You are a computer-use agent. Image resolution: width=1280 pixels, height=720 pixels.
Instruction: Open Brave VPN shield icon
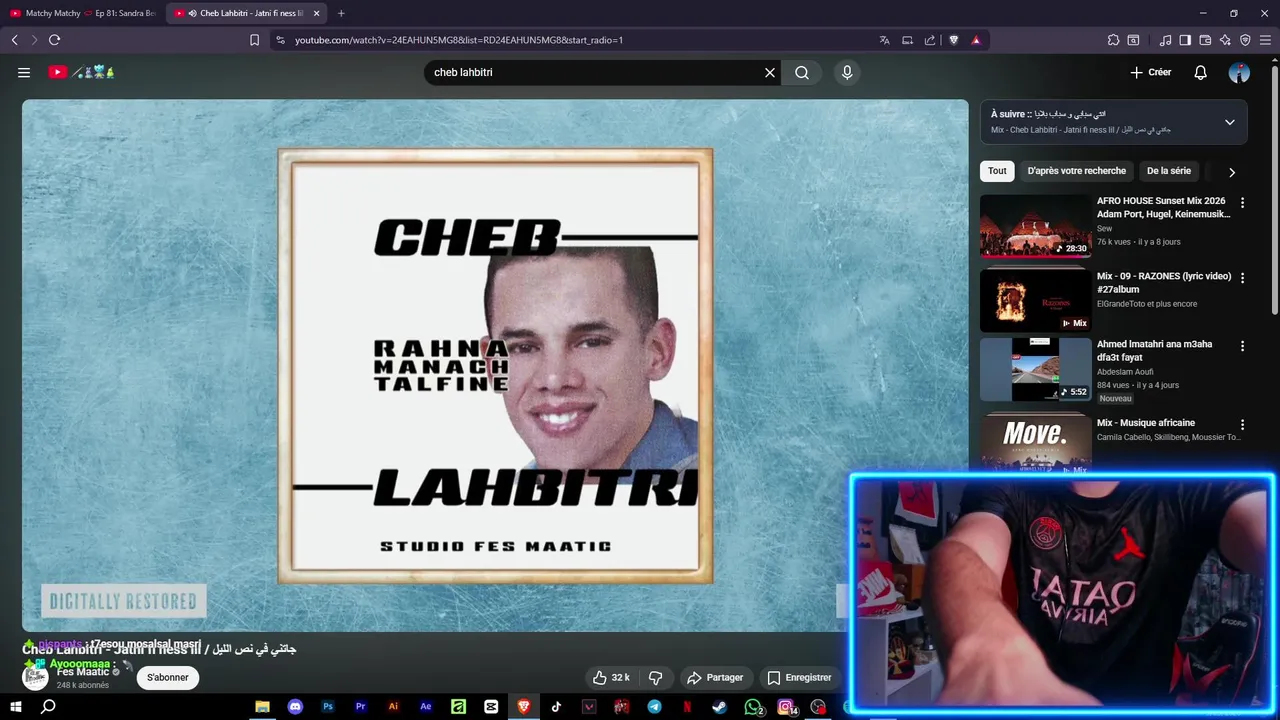pos(1245,40)
